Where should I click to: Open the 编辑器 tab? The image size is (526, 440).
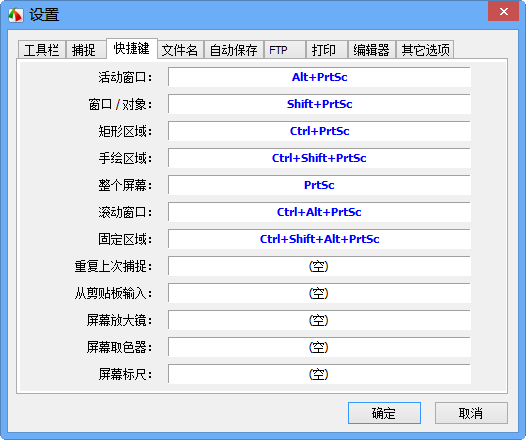click(x=372, y=50)
